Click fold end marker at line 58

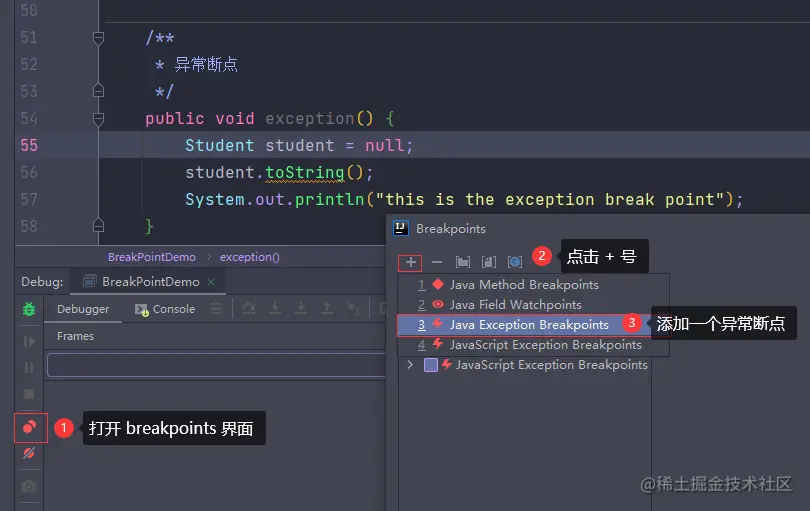click(98, 226)
